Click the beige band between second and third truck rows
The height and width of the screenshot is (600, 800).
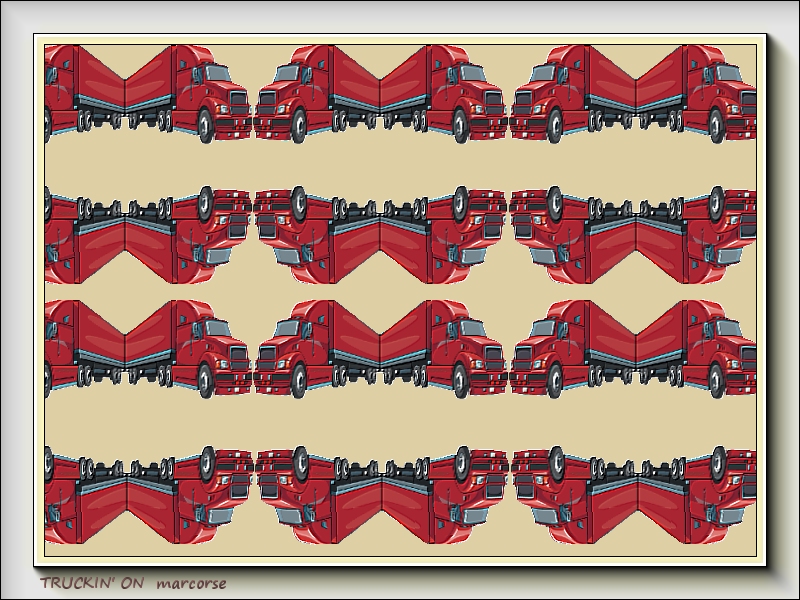400,290
